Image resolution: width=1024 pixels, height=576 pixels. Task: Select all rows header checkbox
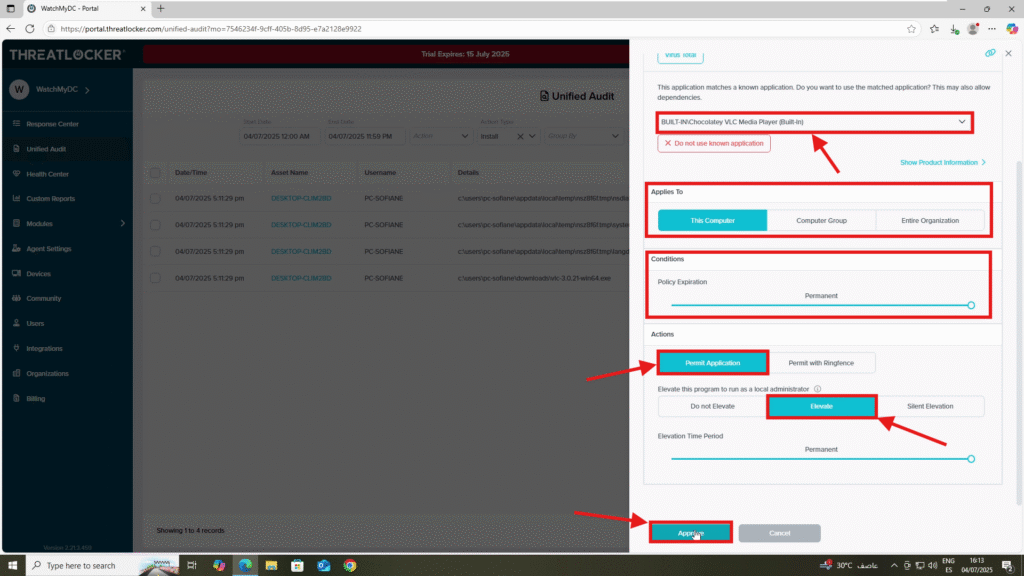coord(155,173)
